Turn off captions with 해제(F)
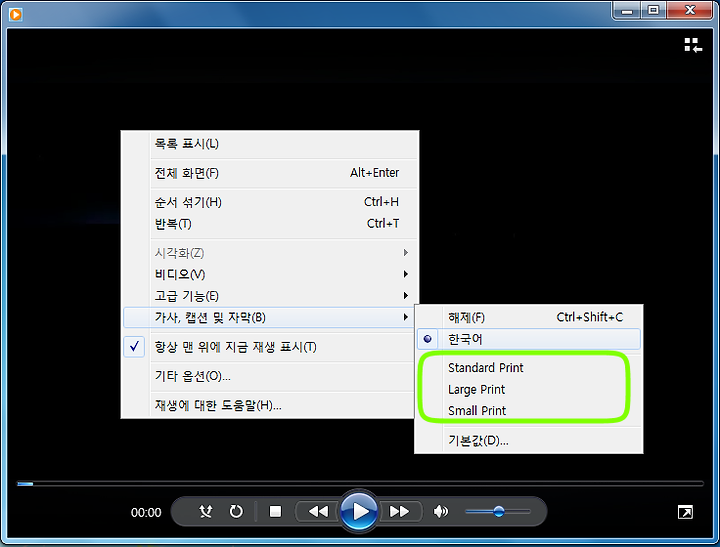Viewport: 720px width, 547px height. coord(529,317)
